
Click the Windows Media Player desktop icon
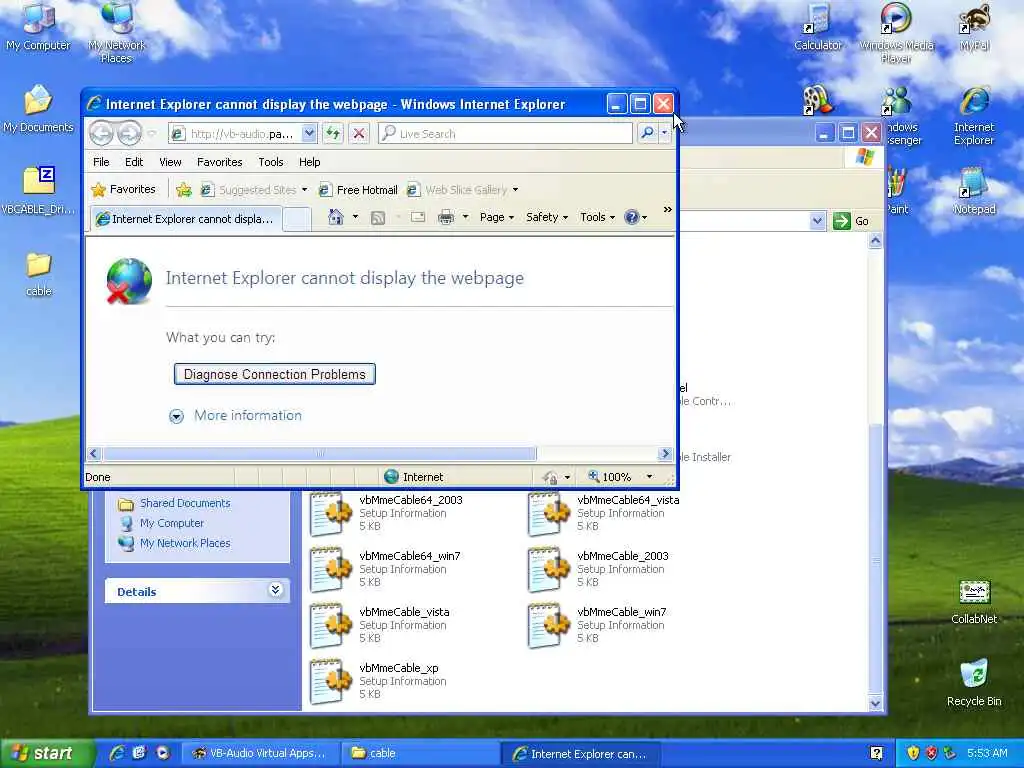[896, 33]
